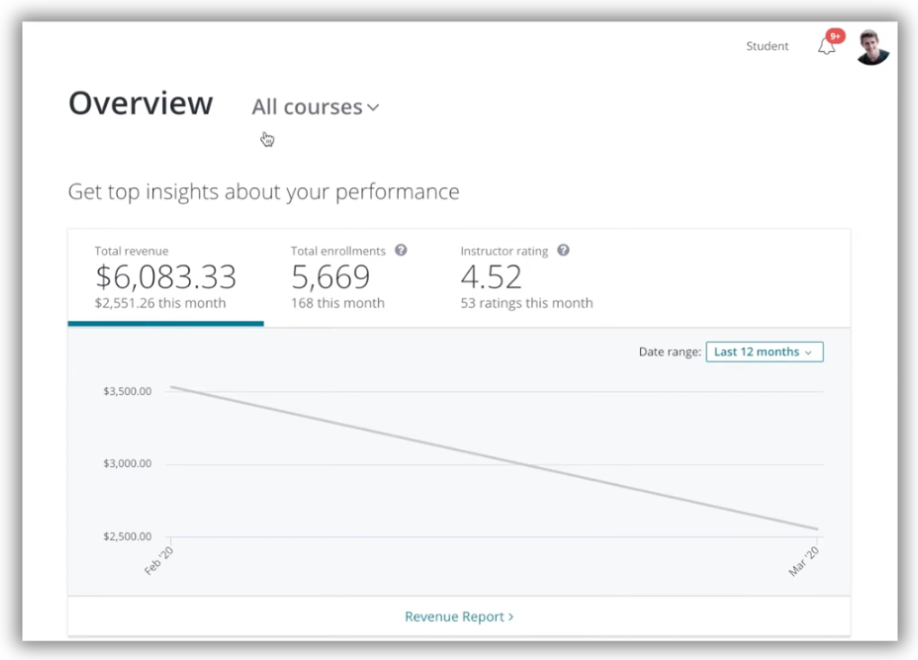The image size is (918, 660).
Task: Click the Mar '20 chart data point
Action: point(817,529)
